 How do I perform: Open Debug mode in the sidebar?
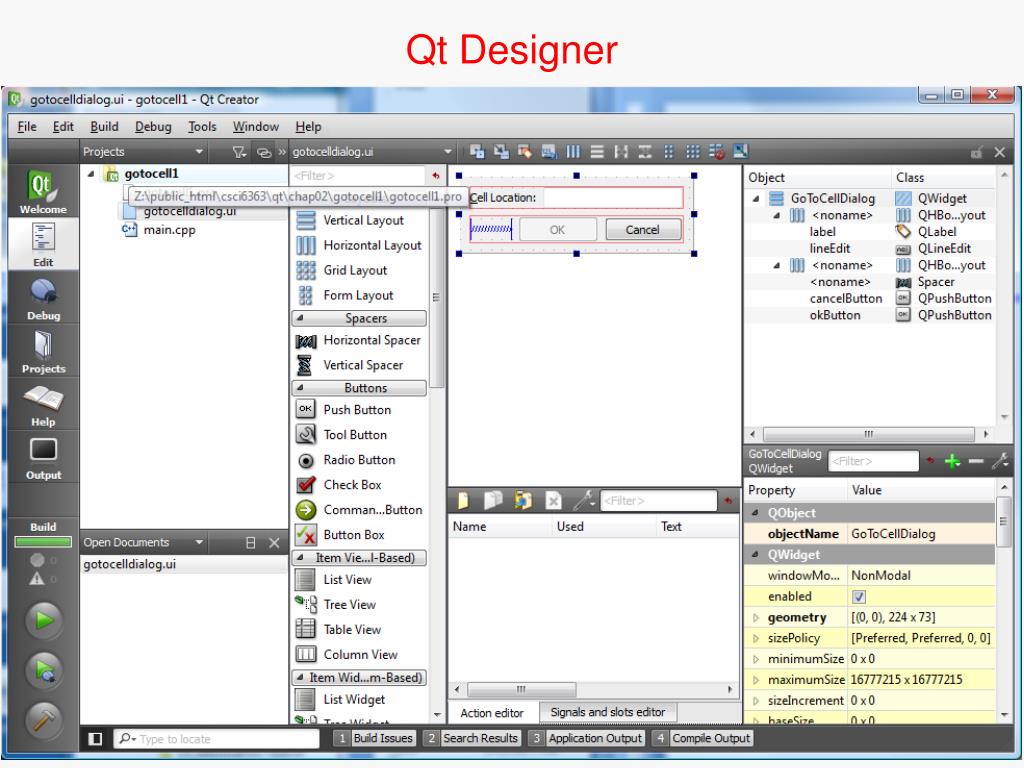(43, 298)
